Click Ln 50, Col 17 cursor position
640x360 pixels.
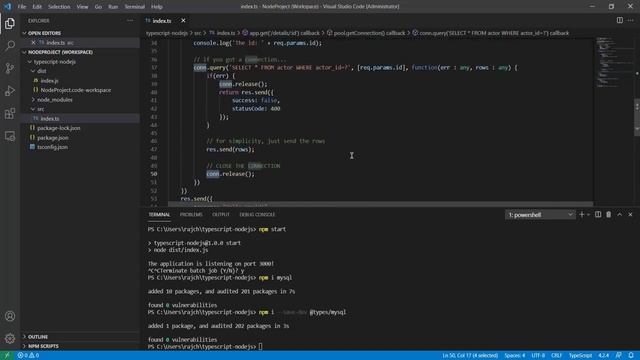(x=470, y=356)
